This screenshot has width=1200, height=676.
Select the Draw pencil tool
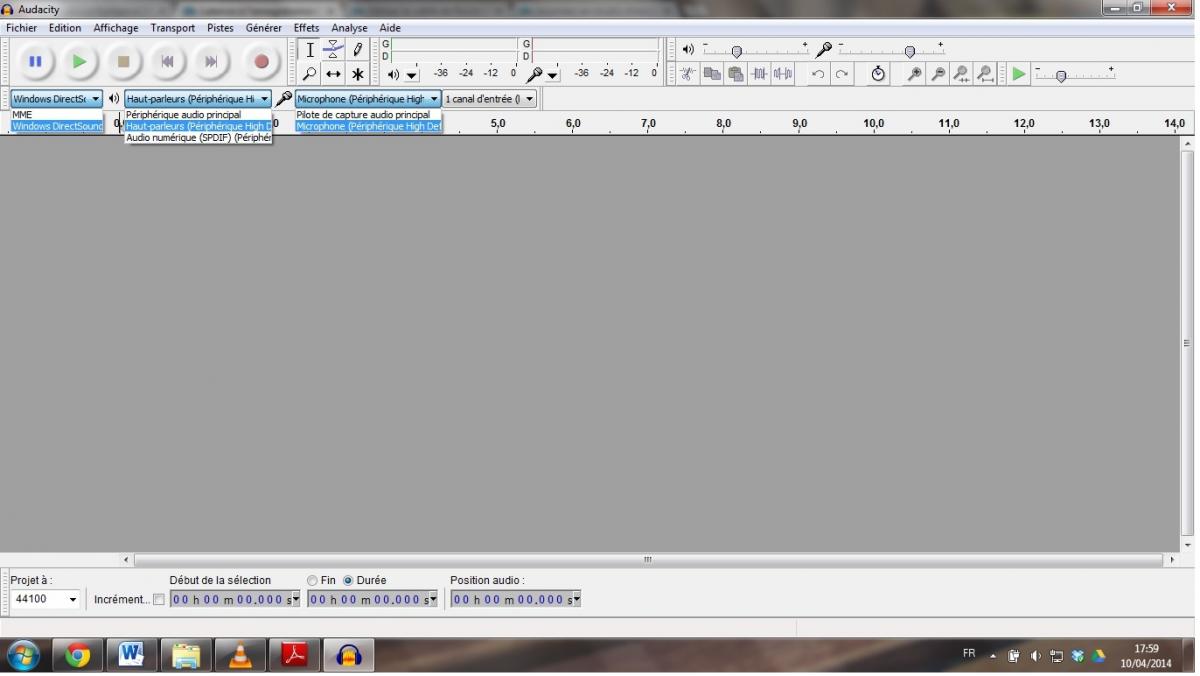tap(358, 50)
